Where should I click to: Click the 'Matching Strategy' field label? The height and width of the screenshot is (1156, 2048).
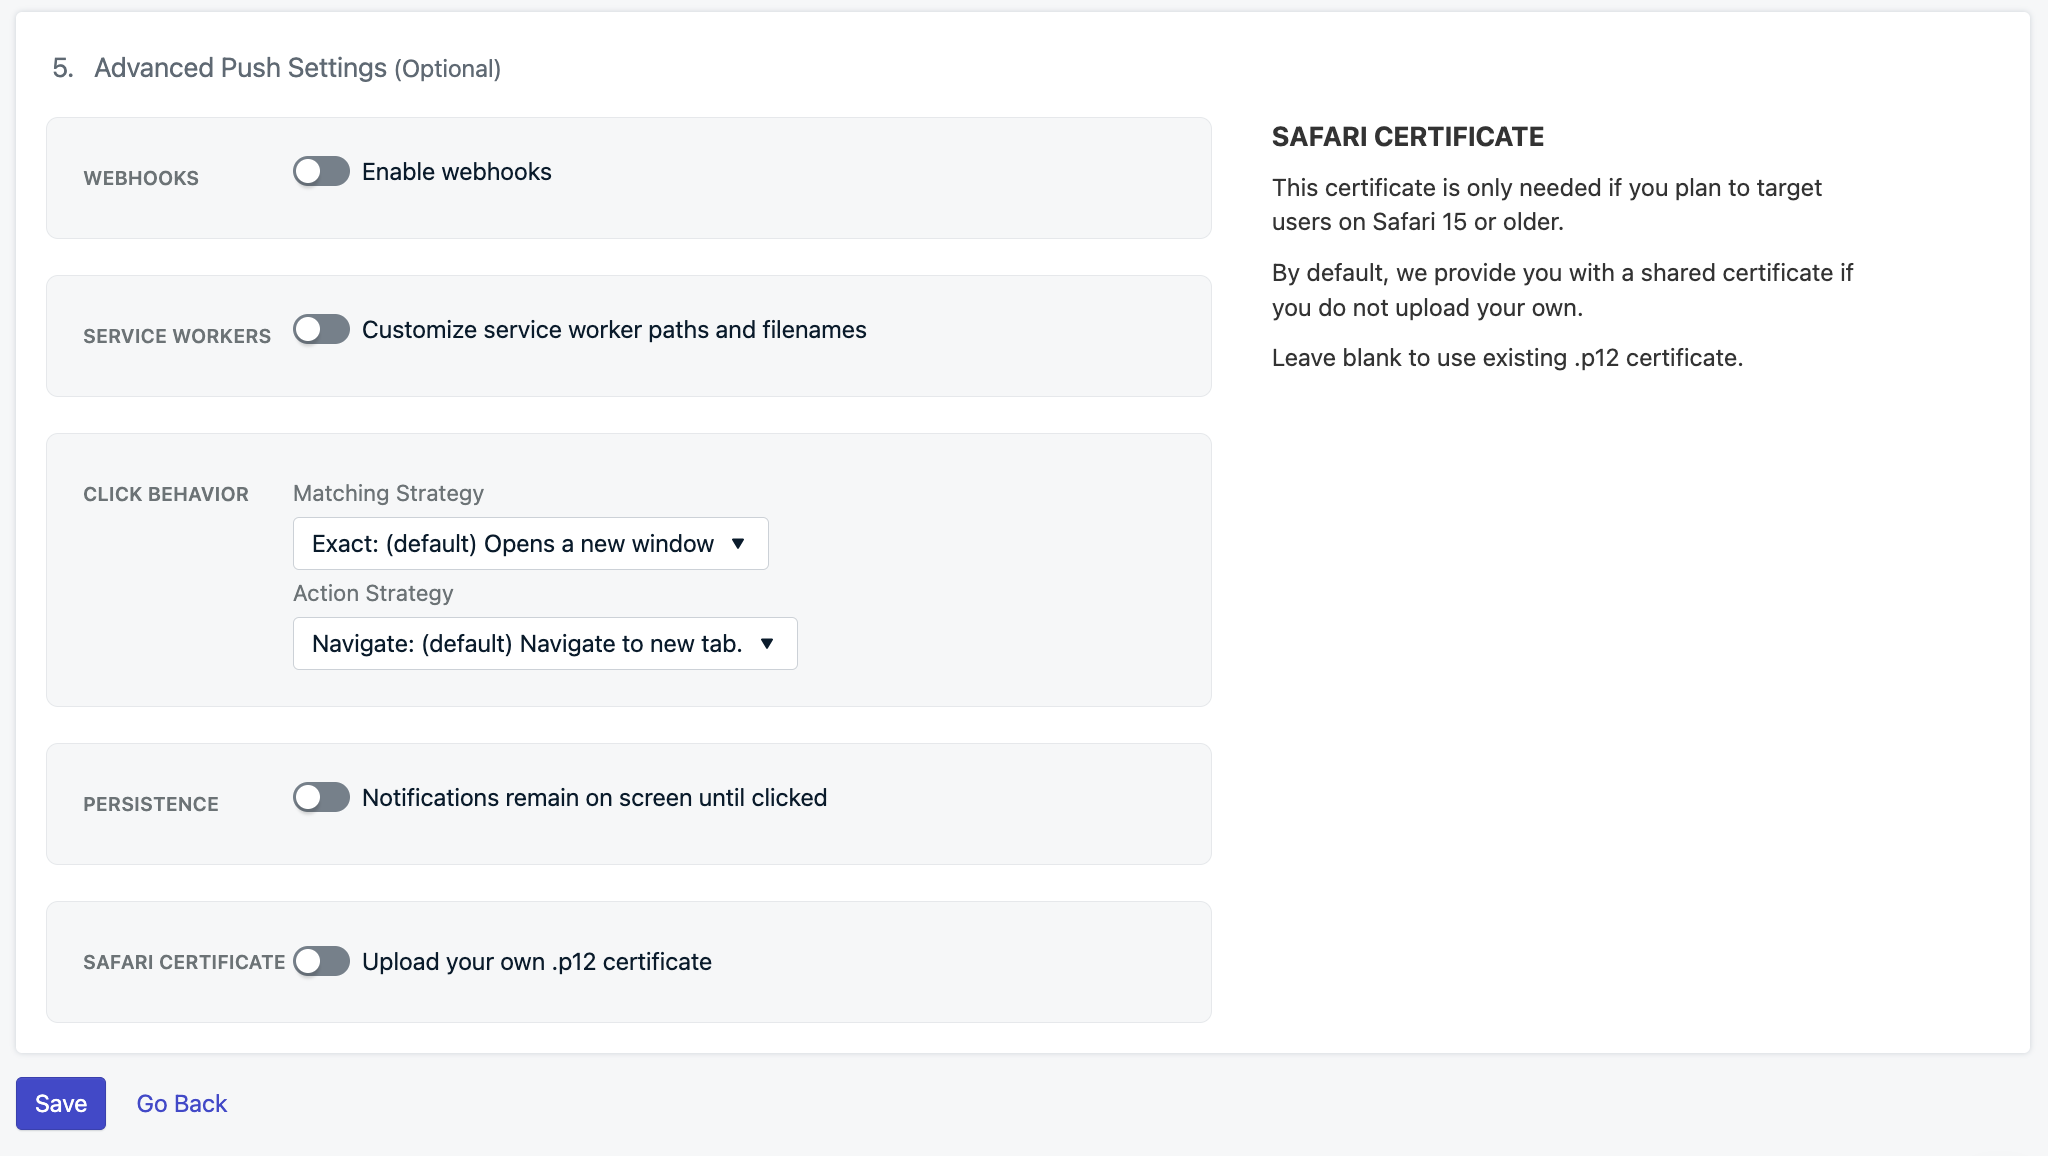(x=388, y=493)
